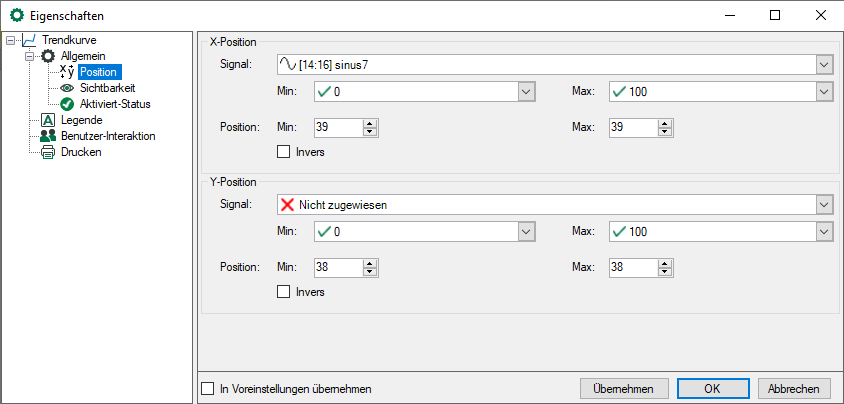Confirm with the OK button

[713, 388]
